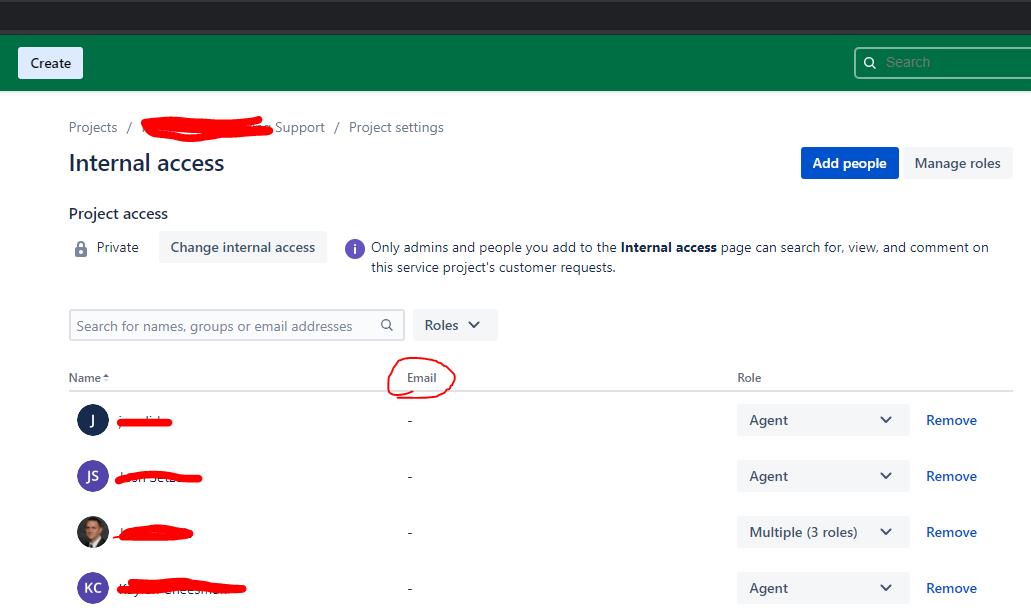Click the magnifier icon in top search
Image resolution: width=1031 pixels, height=614 pixels.
870,62
